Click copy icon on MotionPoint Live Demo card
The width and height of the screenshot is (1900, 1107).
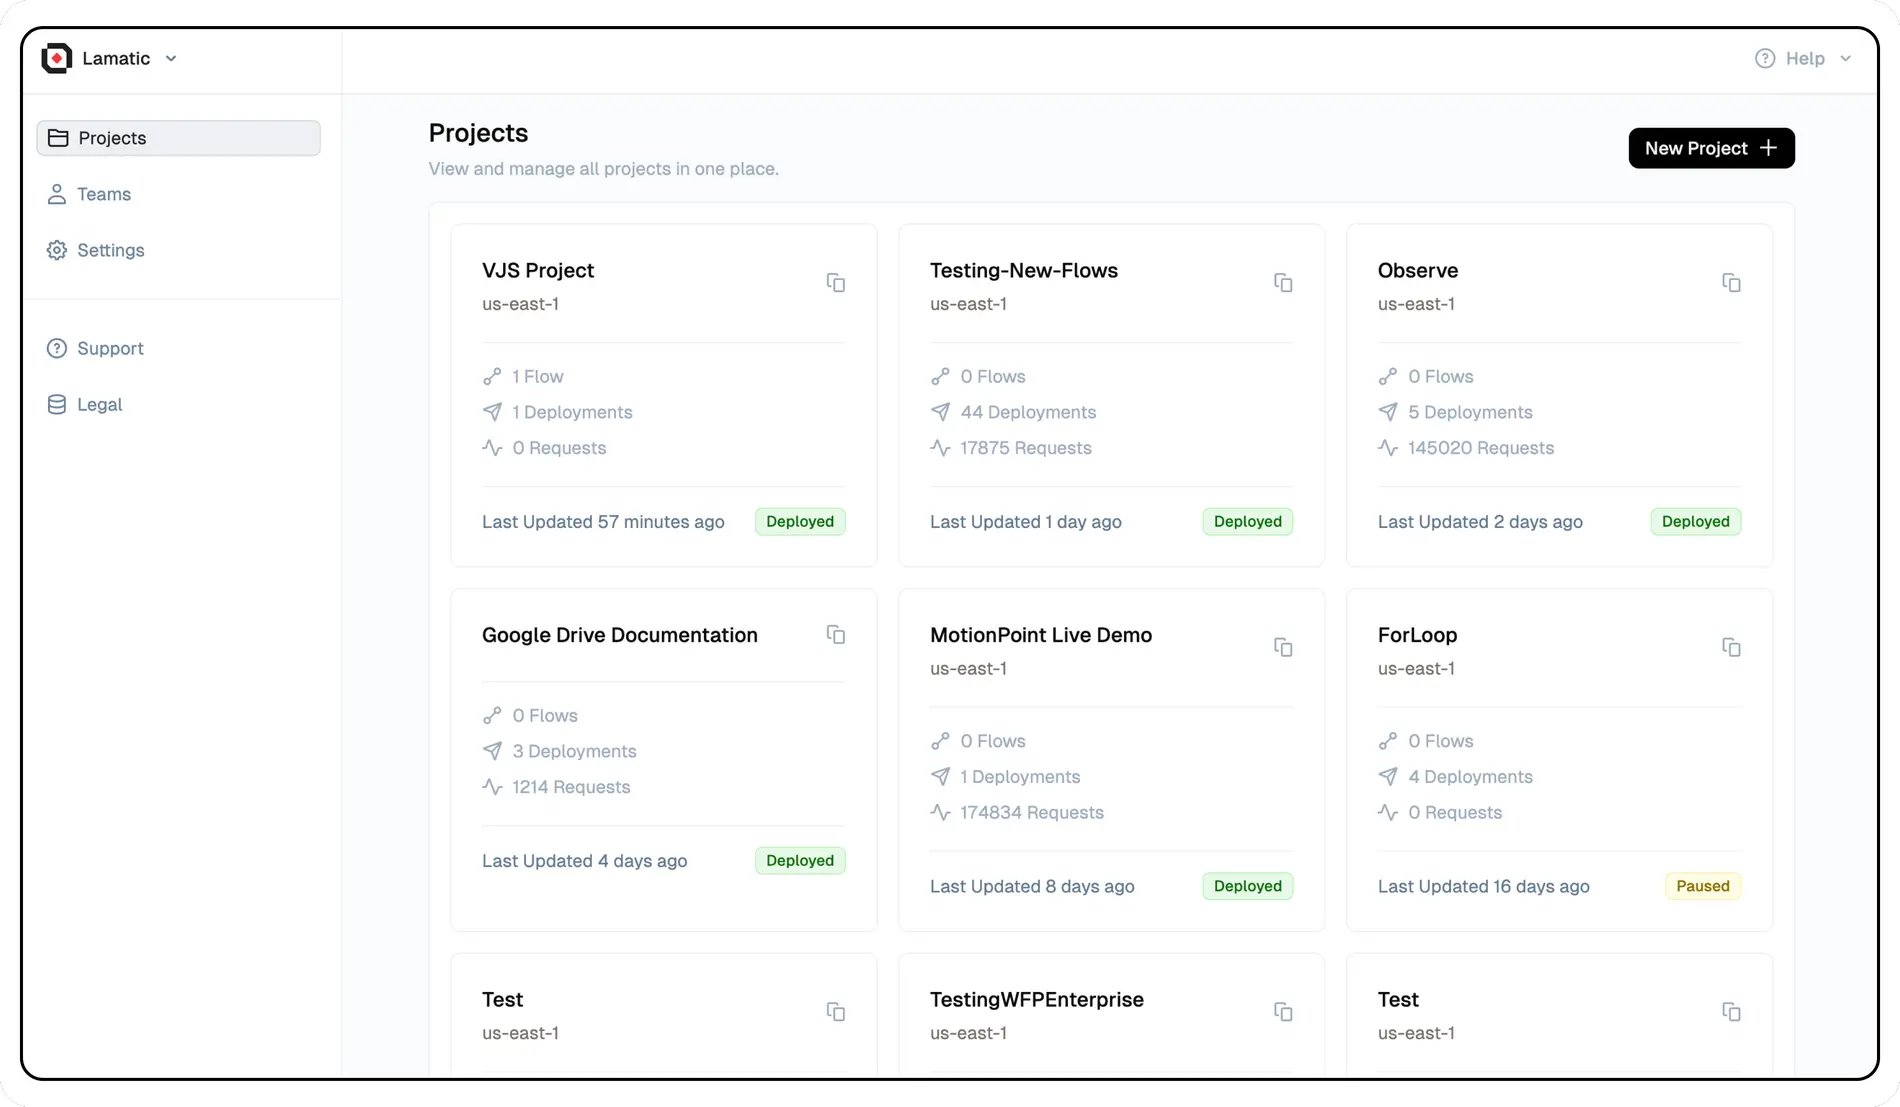[1283, 648]
